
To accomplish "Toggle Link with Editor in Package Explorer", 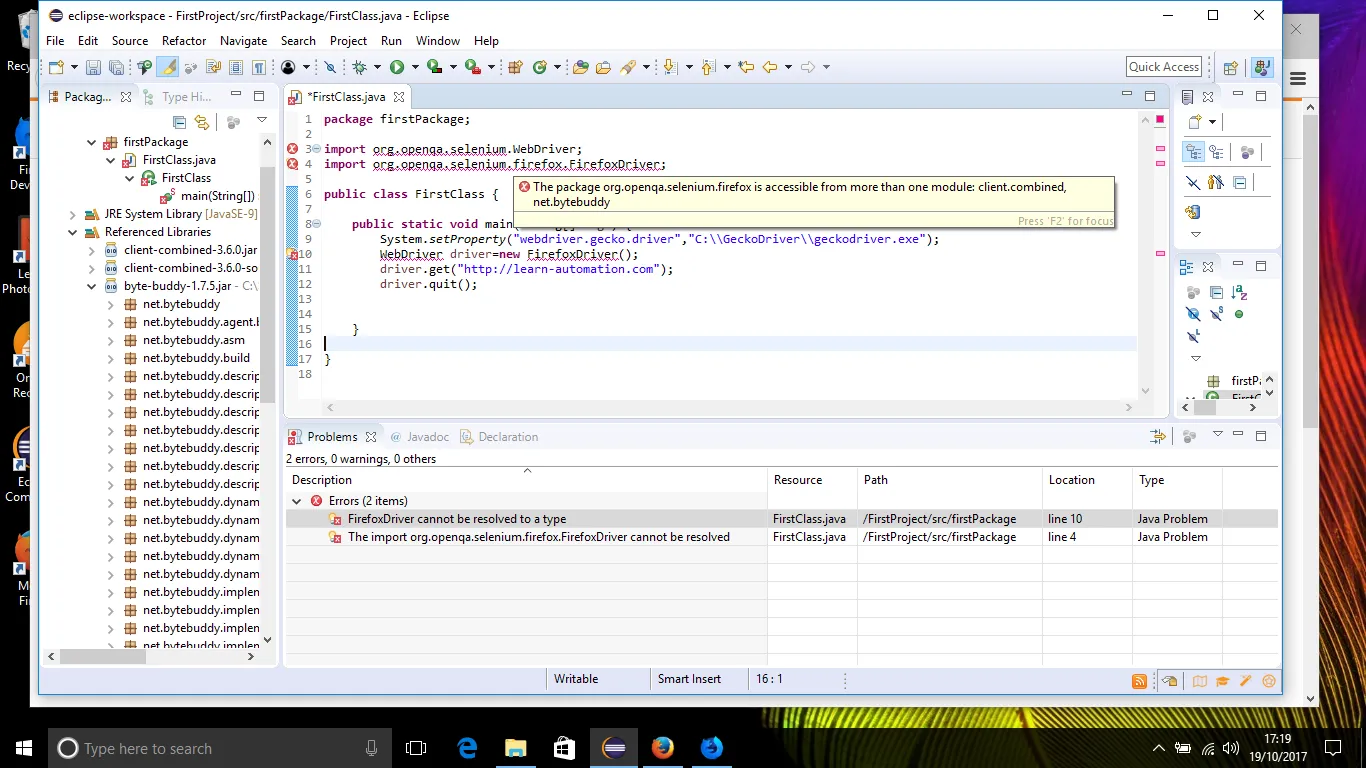I will [x=202, y=122].
